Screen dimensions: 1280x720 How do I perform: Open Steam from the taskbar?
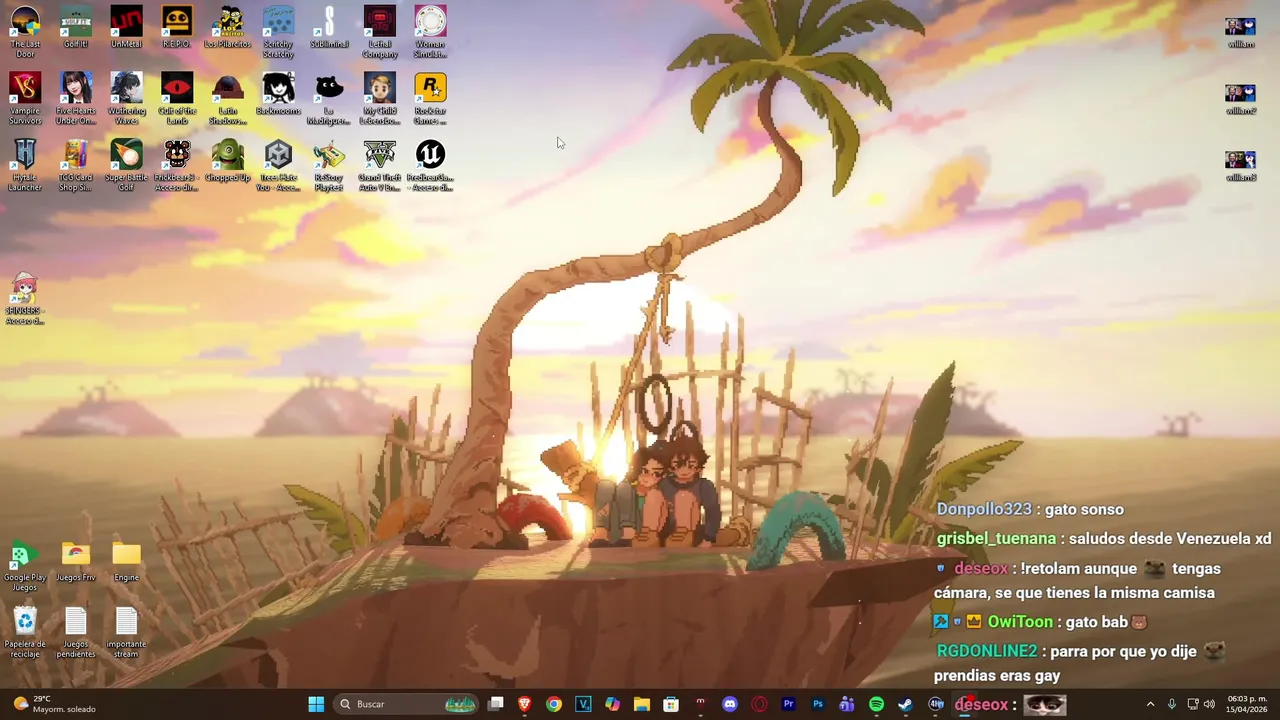(x=905, y=704)
